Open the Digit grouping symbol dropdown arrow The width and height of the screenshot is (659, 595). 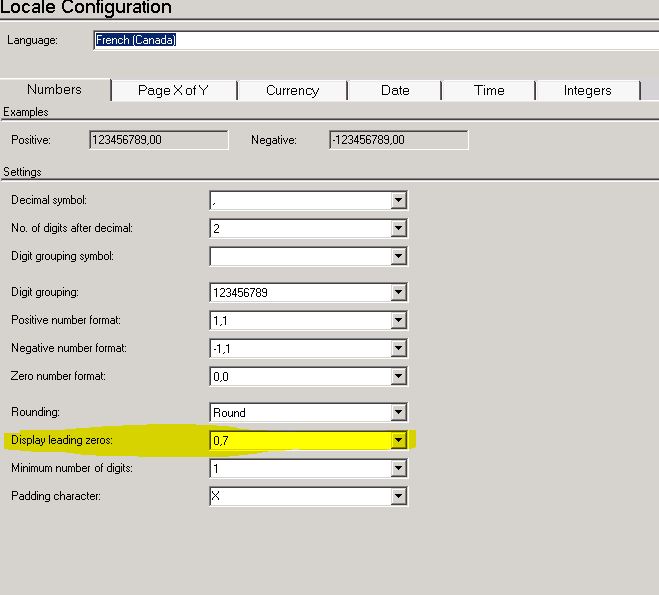(398, 256)
